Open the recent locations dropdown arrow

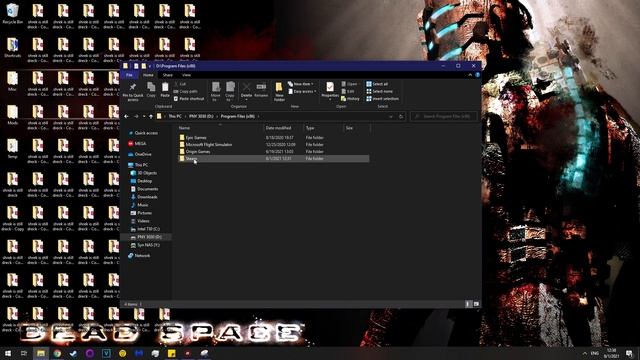[x=144, y=117]
